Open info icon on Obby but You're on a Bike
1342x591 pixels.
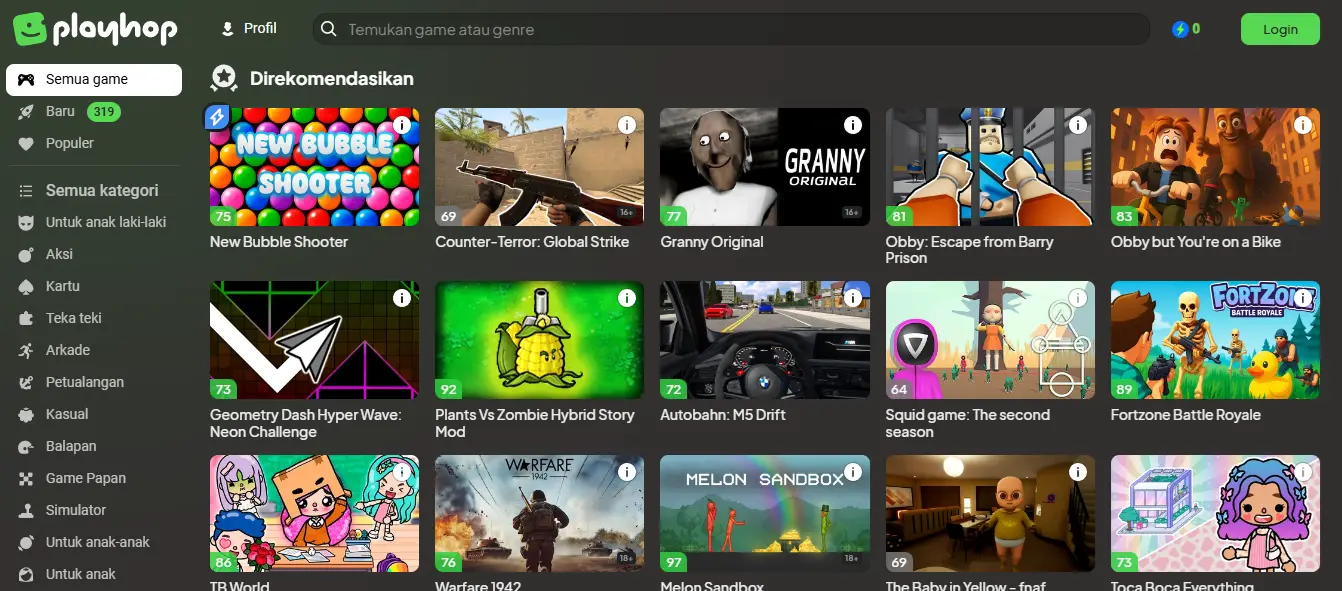point(1303,125)
